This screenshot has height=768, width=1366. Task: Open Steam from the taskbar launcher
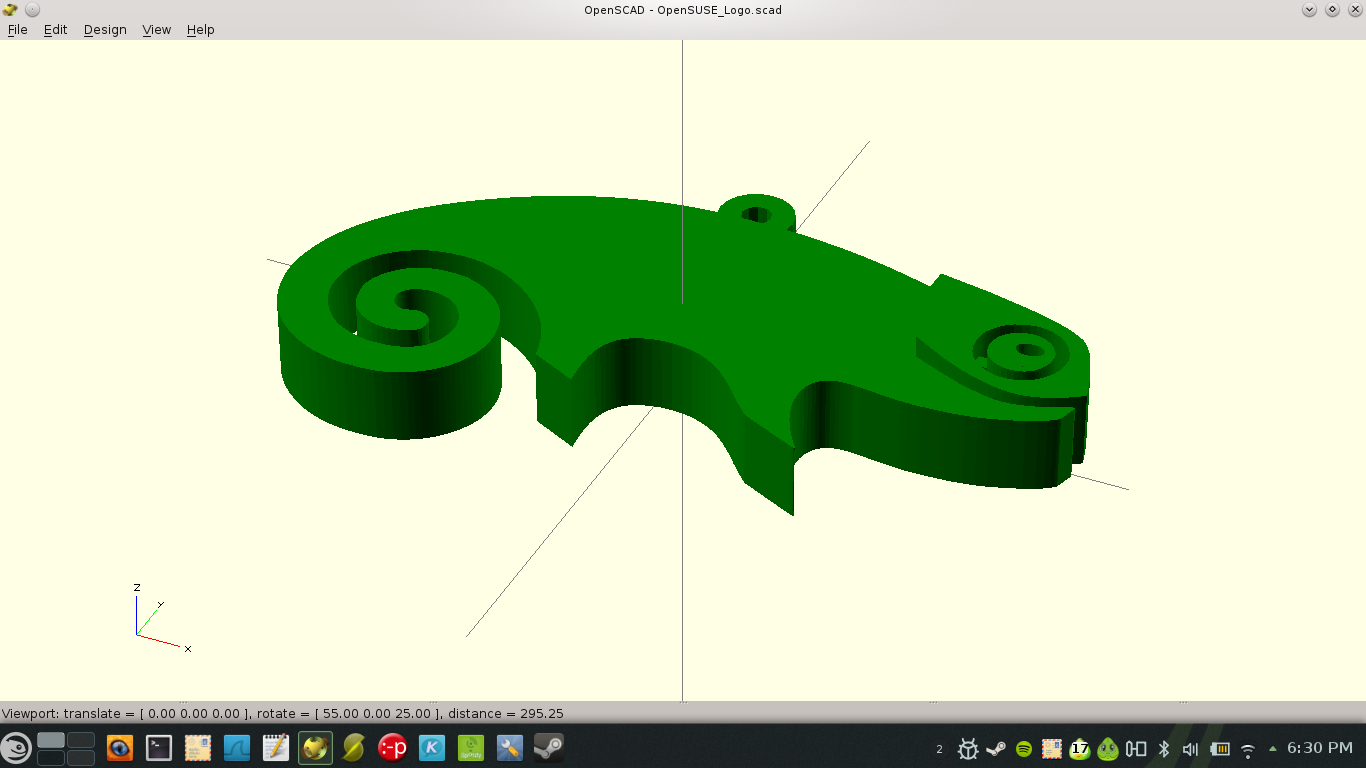tap(548, 748)
